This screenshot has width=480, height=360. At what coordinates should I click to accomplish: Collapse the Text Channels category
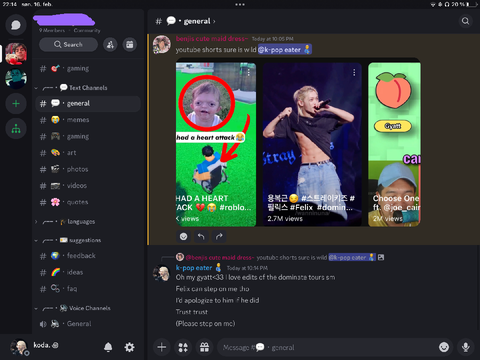click(75, 88)
